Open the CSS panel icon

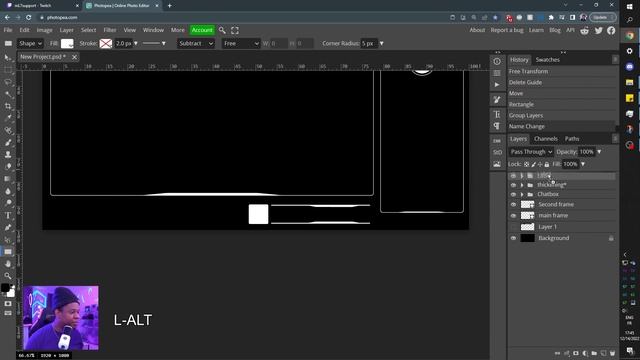[497, 140]
